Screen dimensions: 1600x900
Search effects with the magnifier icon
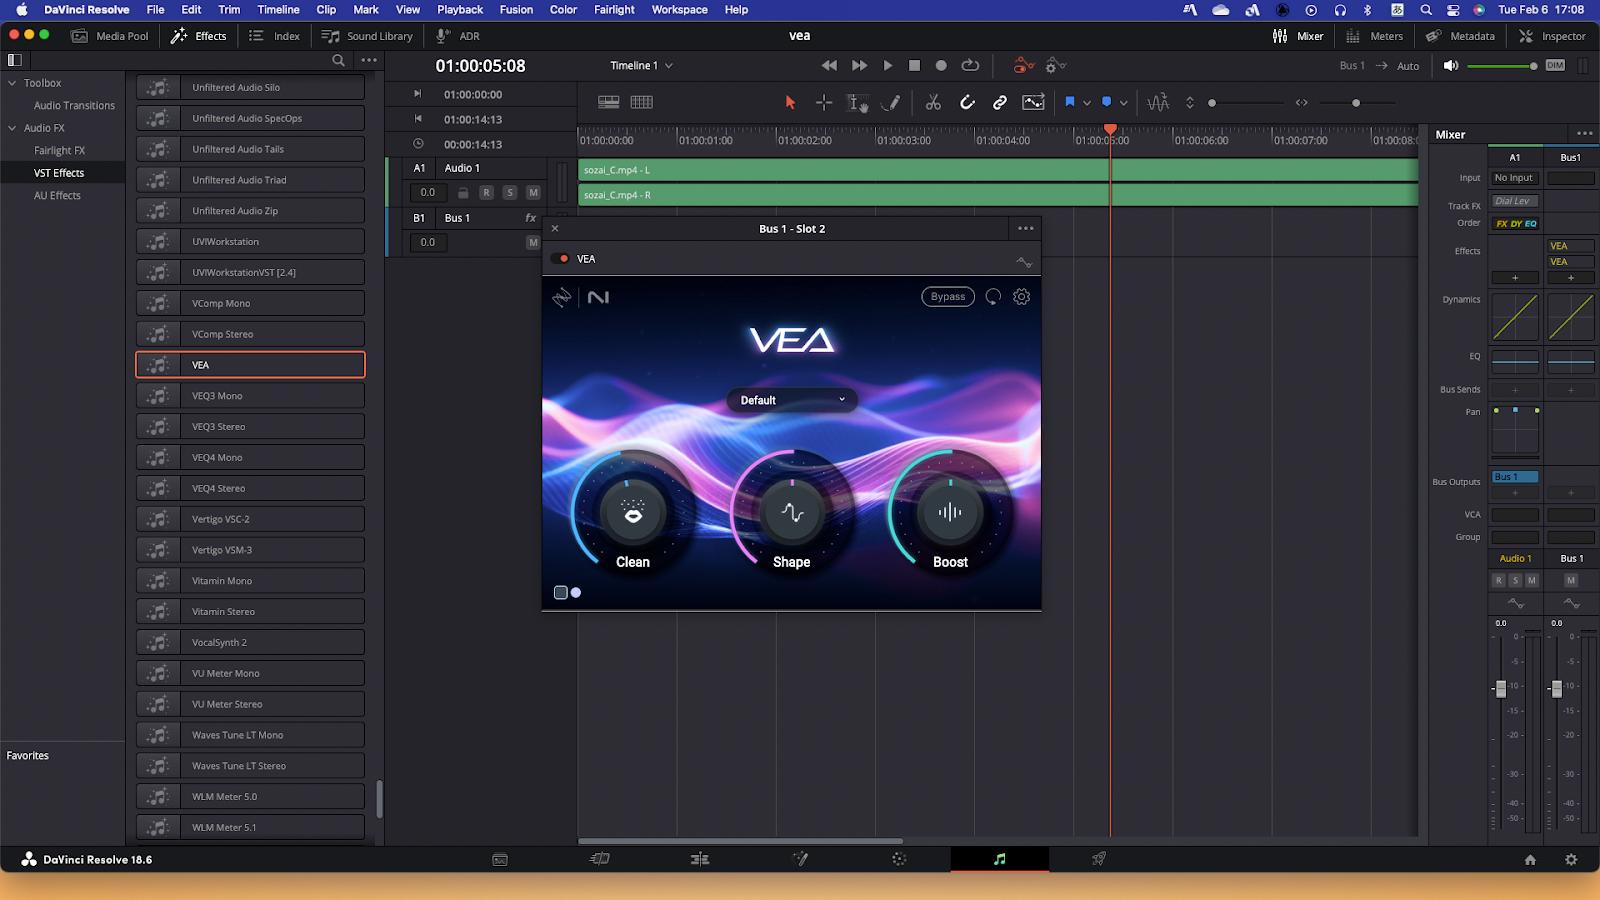pos(338,60)
